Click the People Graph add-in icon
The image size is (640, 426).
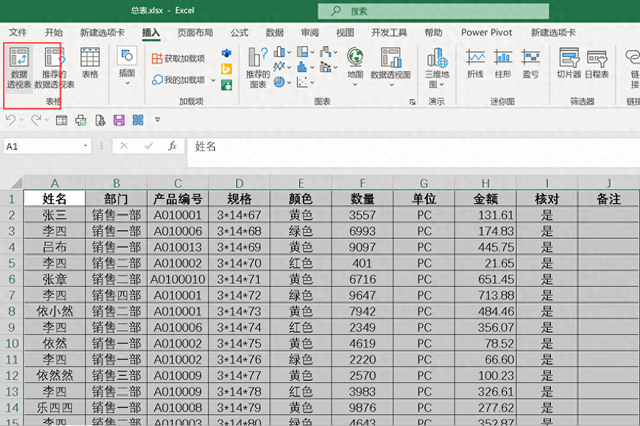point(226,85)
